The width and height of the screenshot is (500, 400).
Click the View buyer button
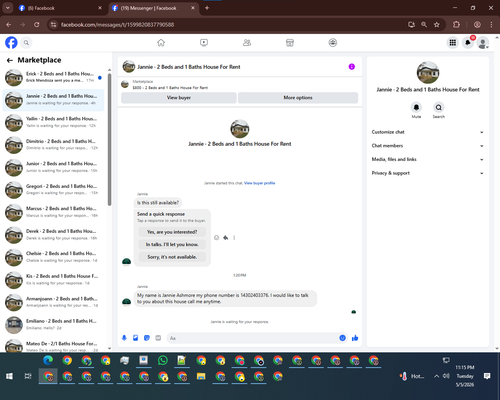pyautogui.click(x=179, y=98)
